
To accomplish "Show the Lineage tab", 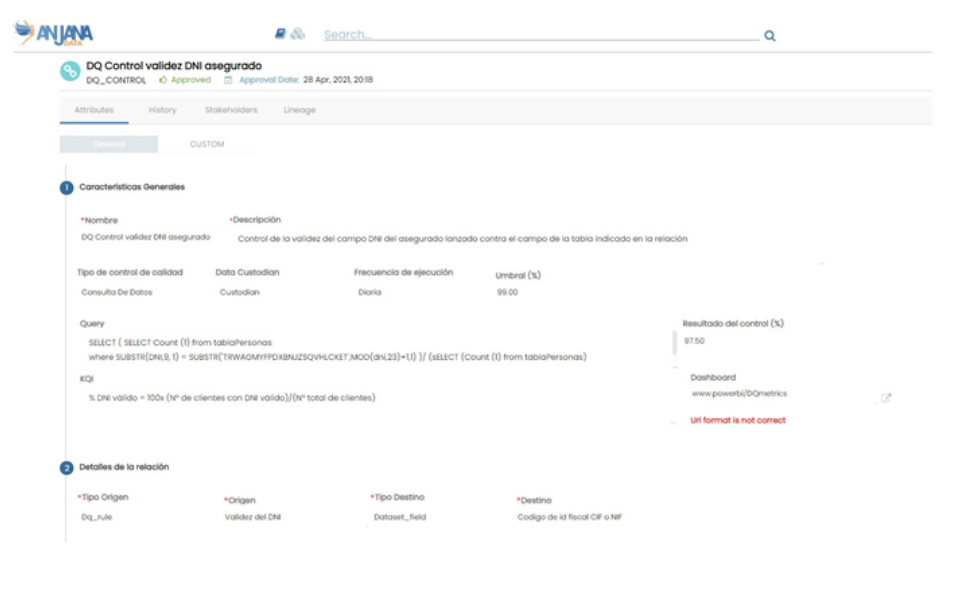I will tap(299, 110).
